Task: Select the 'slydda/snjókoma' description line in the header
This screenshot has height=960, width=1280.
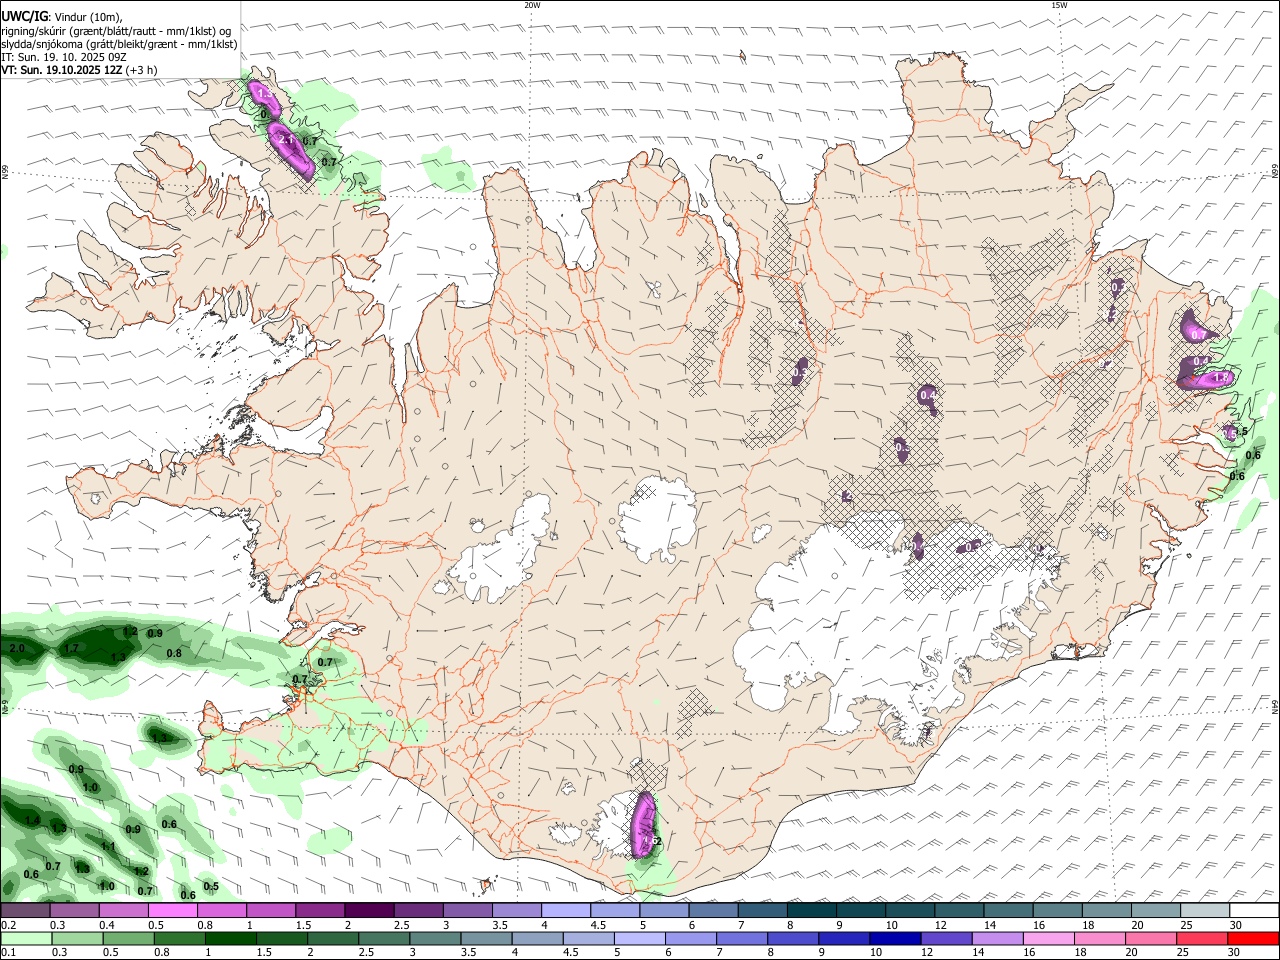Action: point(119,44)
